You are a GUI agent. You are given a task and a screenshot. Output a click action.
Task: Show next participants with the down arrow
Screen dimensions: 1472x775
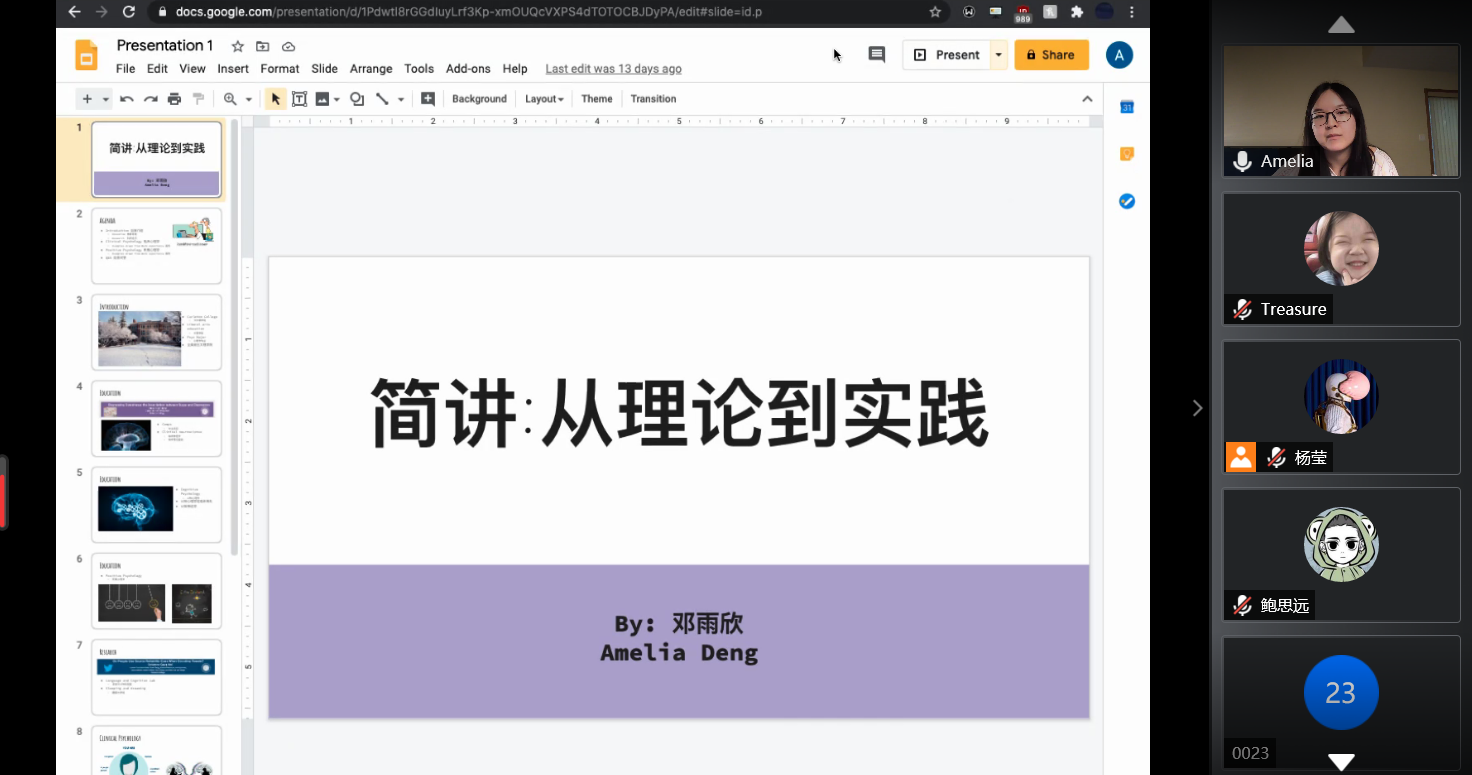1341,762
